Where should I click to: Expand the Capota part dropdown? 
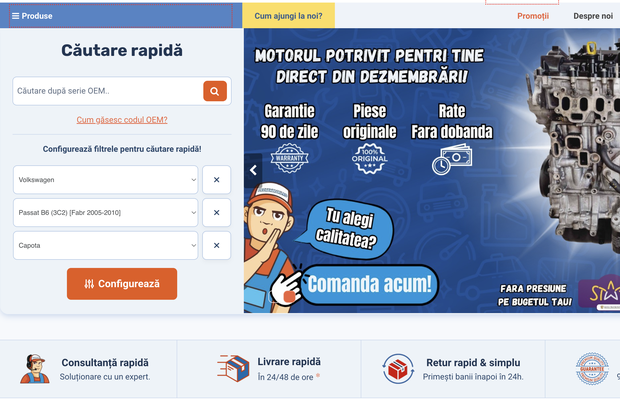(x=106, y=245)
